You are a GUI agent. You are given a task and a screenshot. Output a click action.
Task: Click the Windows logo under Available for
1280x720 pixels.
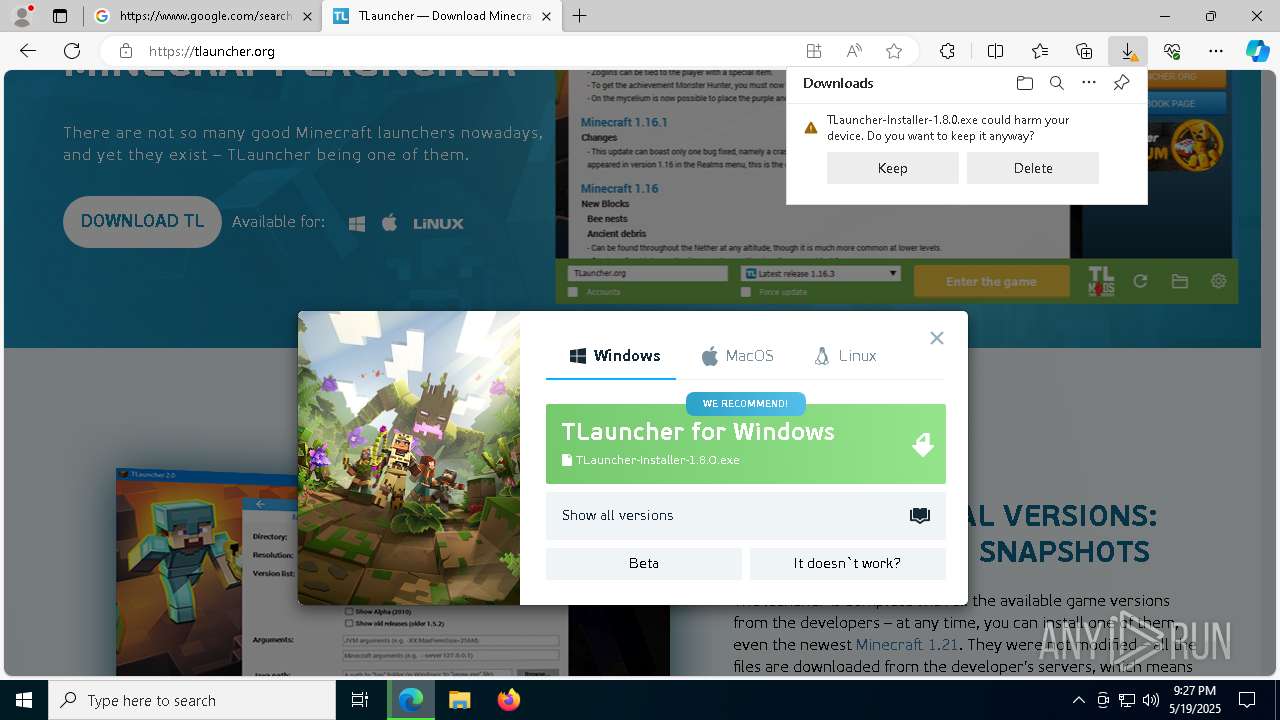point(357,223)
